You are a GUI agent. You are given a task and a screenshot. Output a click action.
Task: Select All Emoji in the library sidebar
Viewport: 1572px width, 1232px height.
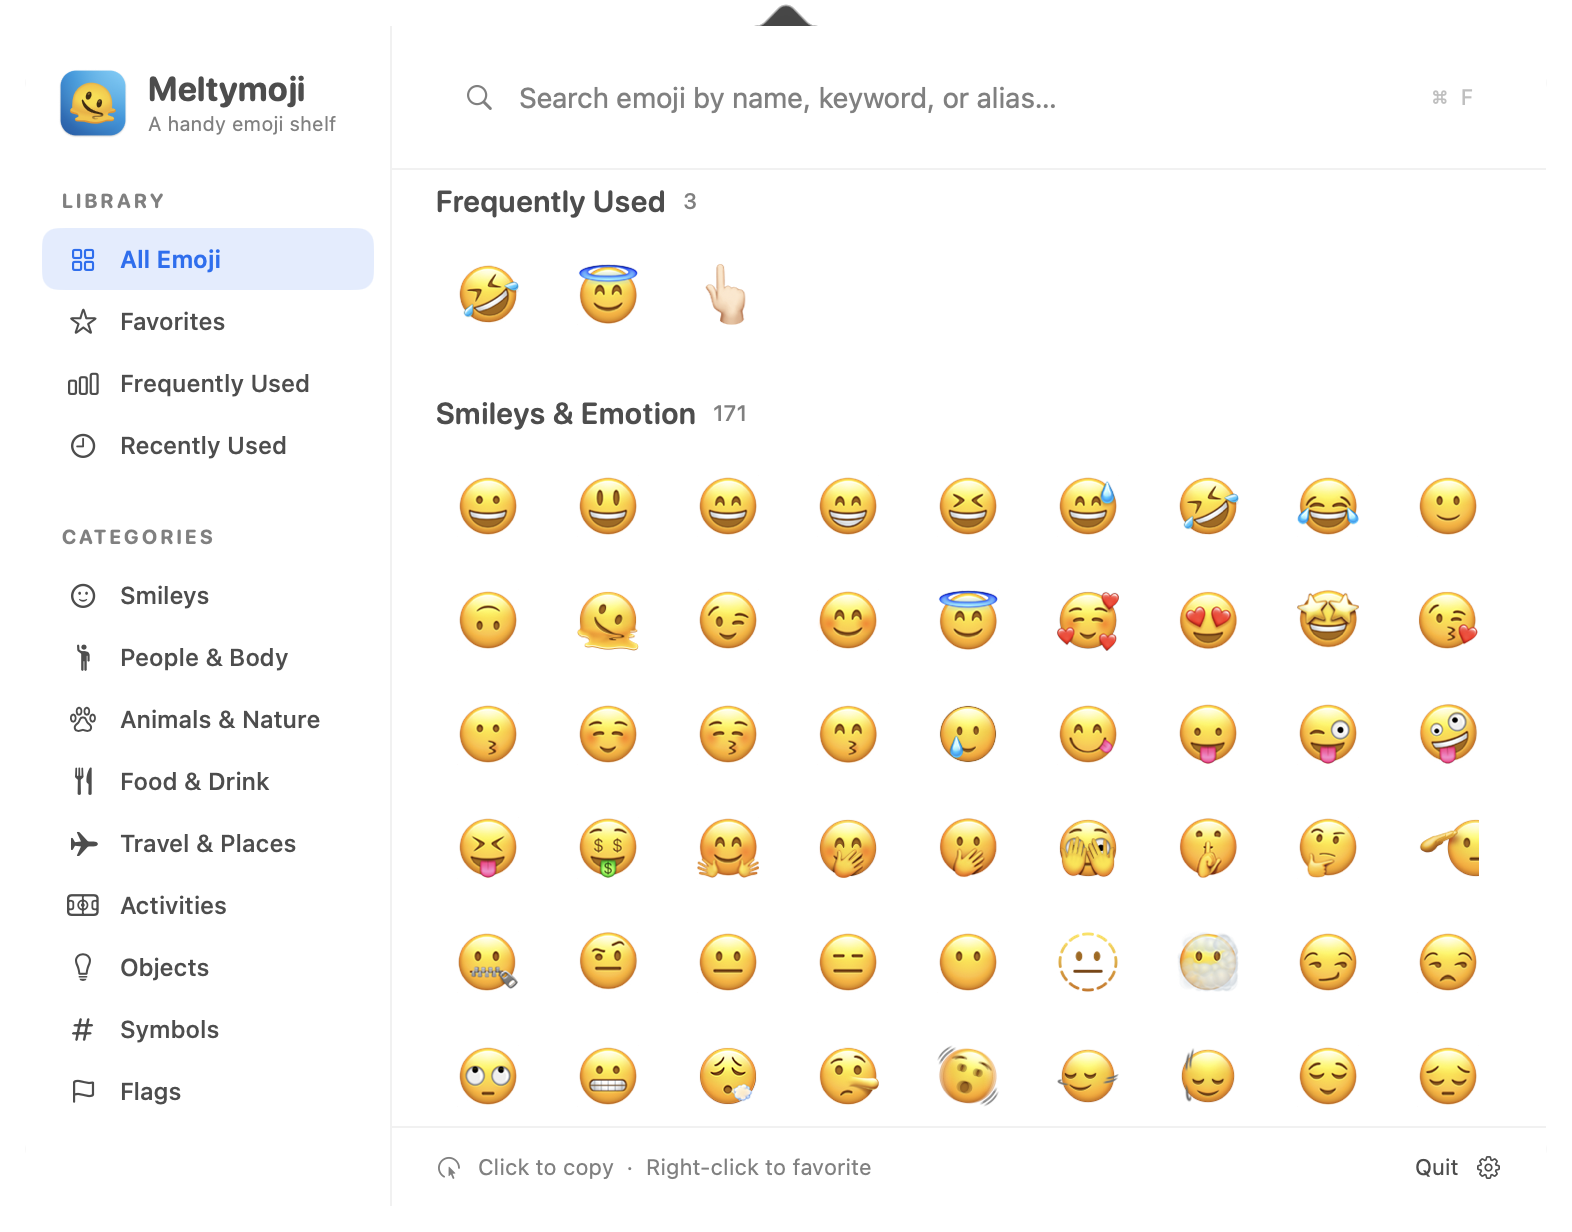[x=208, y=259]
